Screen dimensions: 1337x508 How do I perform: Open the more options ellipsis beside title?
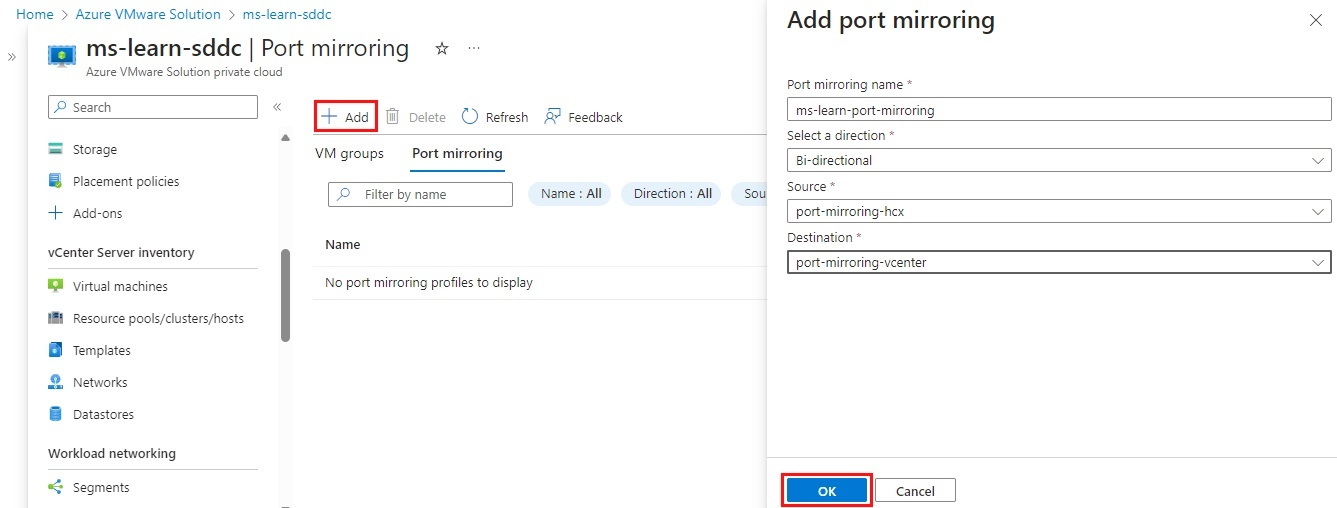tap(474, 48)
